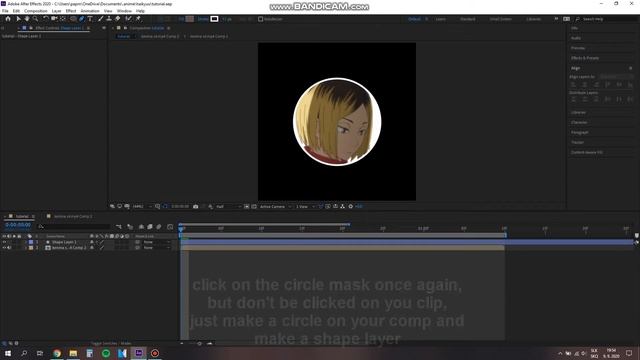The image size is (640, 360).
Task: Select the Selection arrow tool
Action: (x=18, y=19)
